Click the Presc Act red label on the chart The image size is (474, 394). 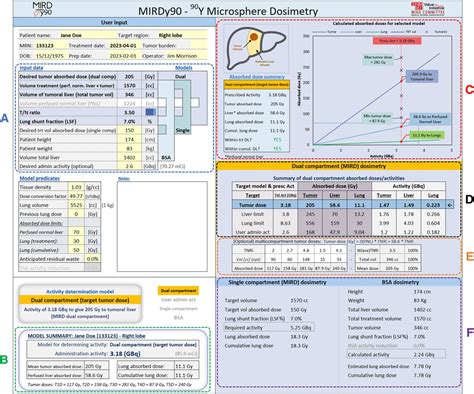click(x=397, y=41)
